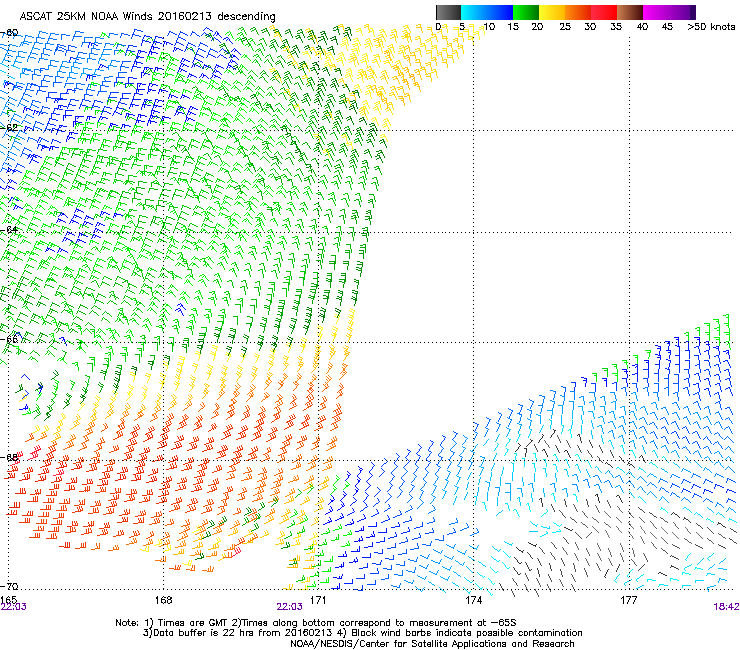Click the legend label '35'

click(616, 27)
